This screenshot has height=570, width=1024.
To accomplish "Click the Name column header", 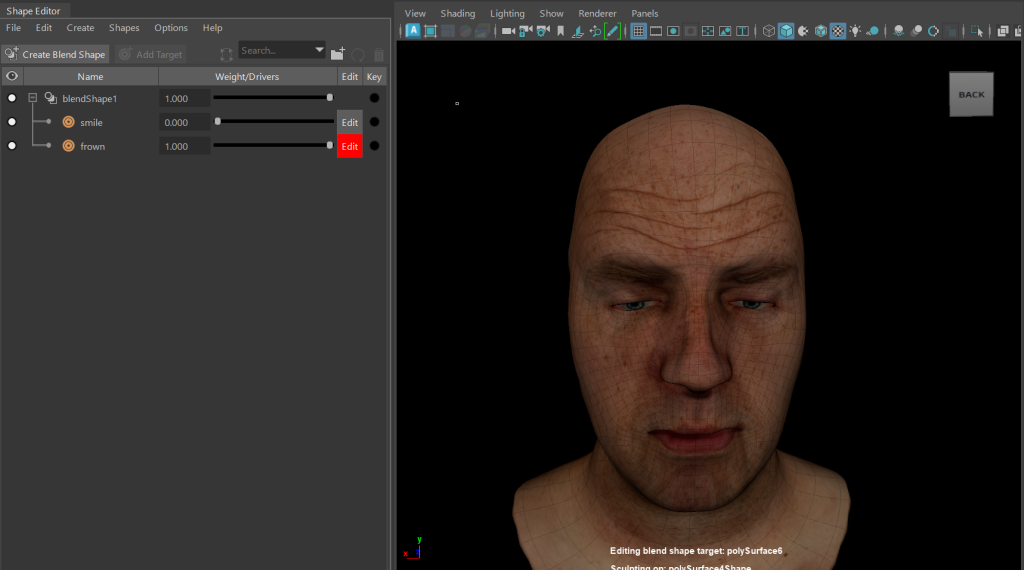I will pos(90,76).
